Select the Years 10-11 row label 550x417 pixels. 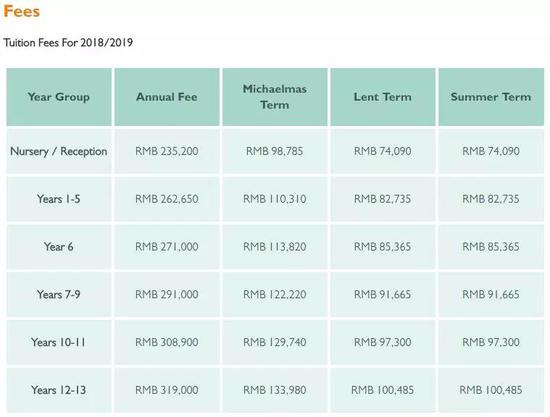pos(59,342)
